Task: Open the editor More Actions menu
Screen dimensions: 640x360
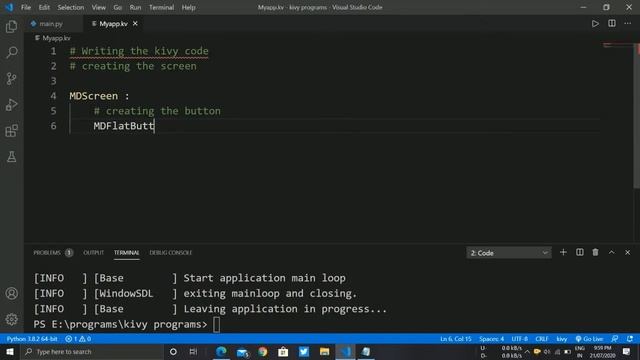Action: [x=627, y=24]
